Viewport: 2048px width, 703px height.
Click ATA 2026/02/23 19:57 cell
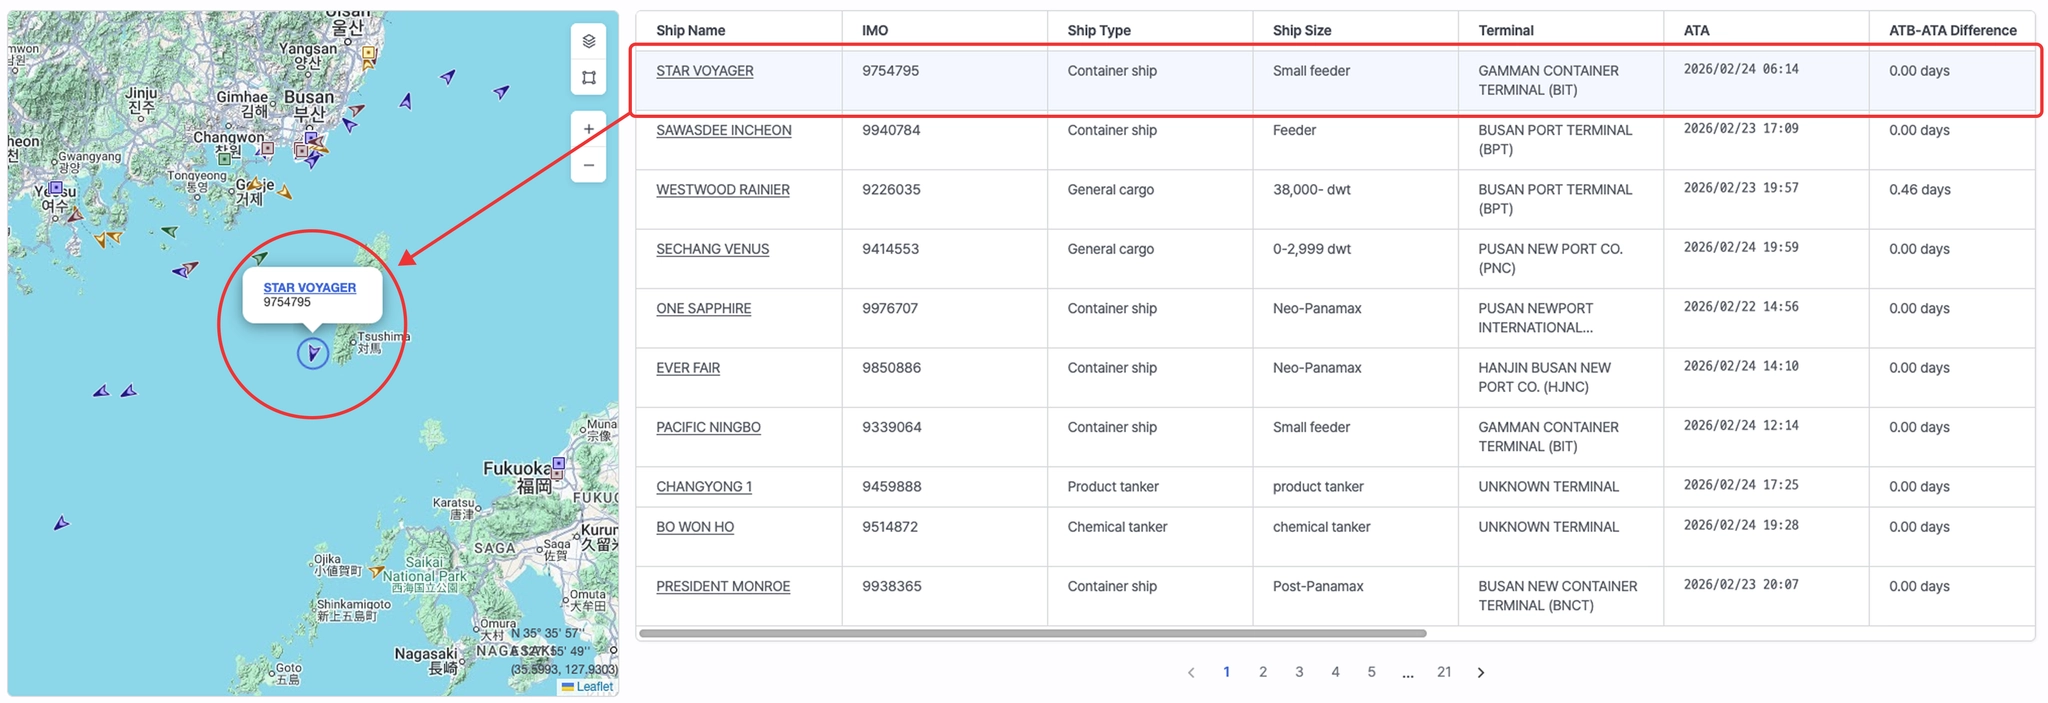click(x=1741, y=188)
